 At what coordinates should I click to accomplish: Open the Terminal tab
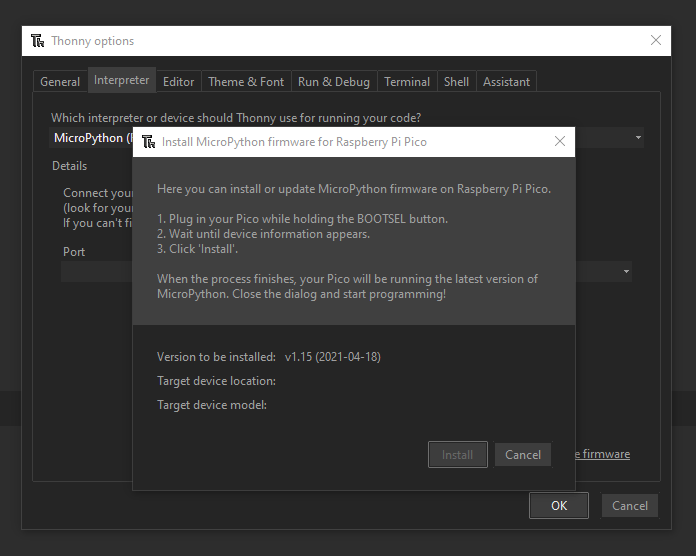[x=407, y=82]
